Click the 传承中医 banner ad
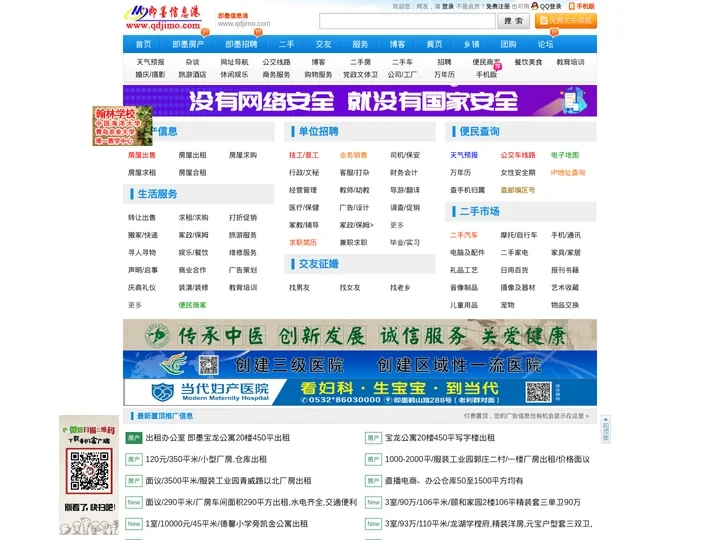 pyautogui.click(x=360, y=335)
